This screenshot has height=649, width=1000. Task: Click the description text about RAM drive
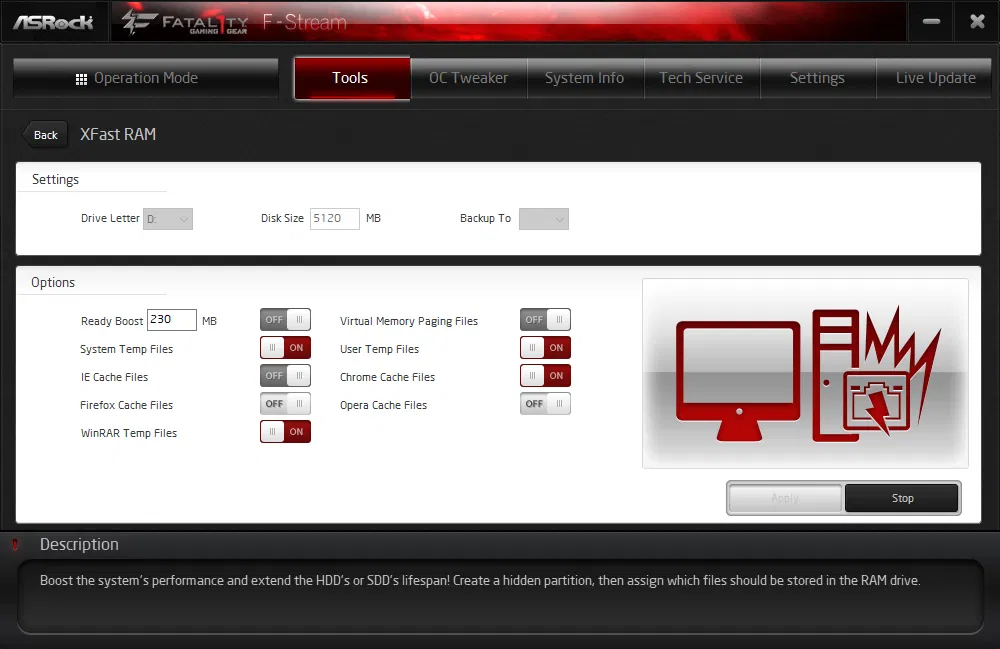(x=480, y=581)
